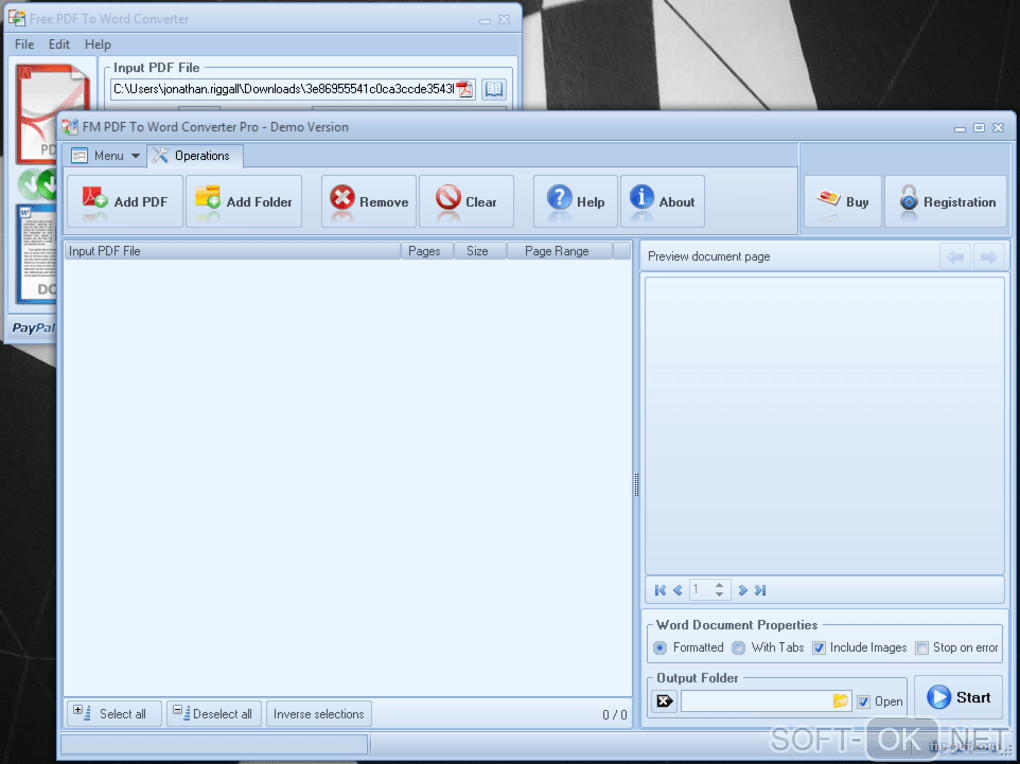
Task: Click the Input PDF File column header
Action: tap(232, 251)
